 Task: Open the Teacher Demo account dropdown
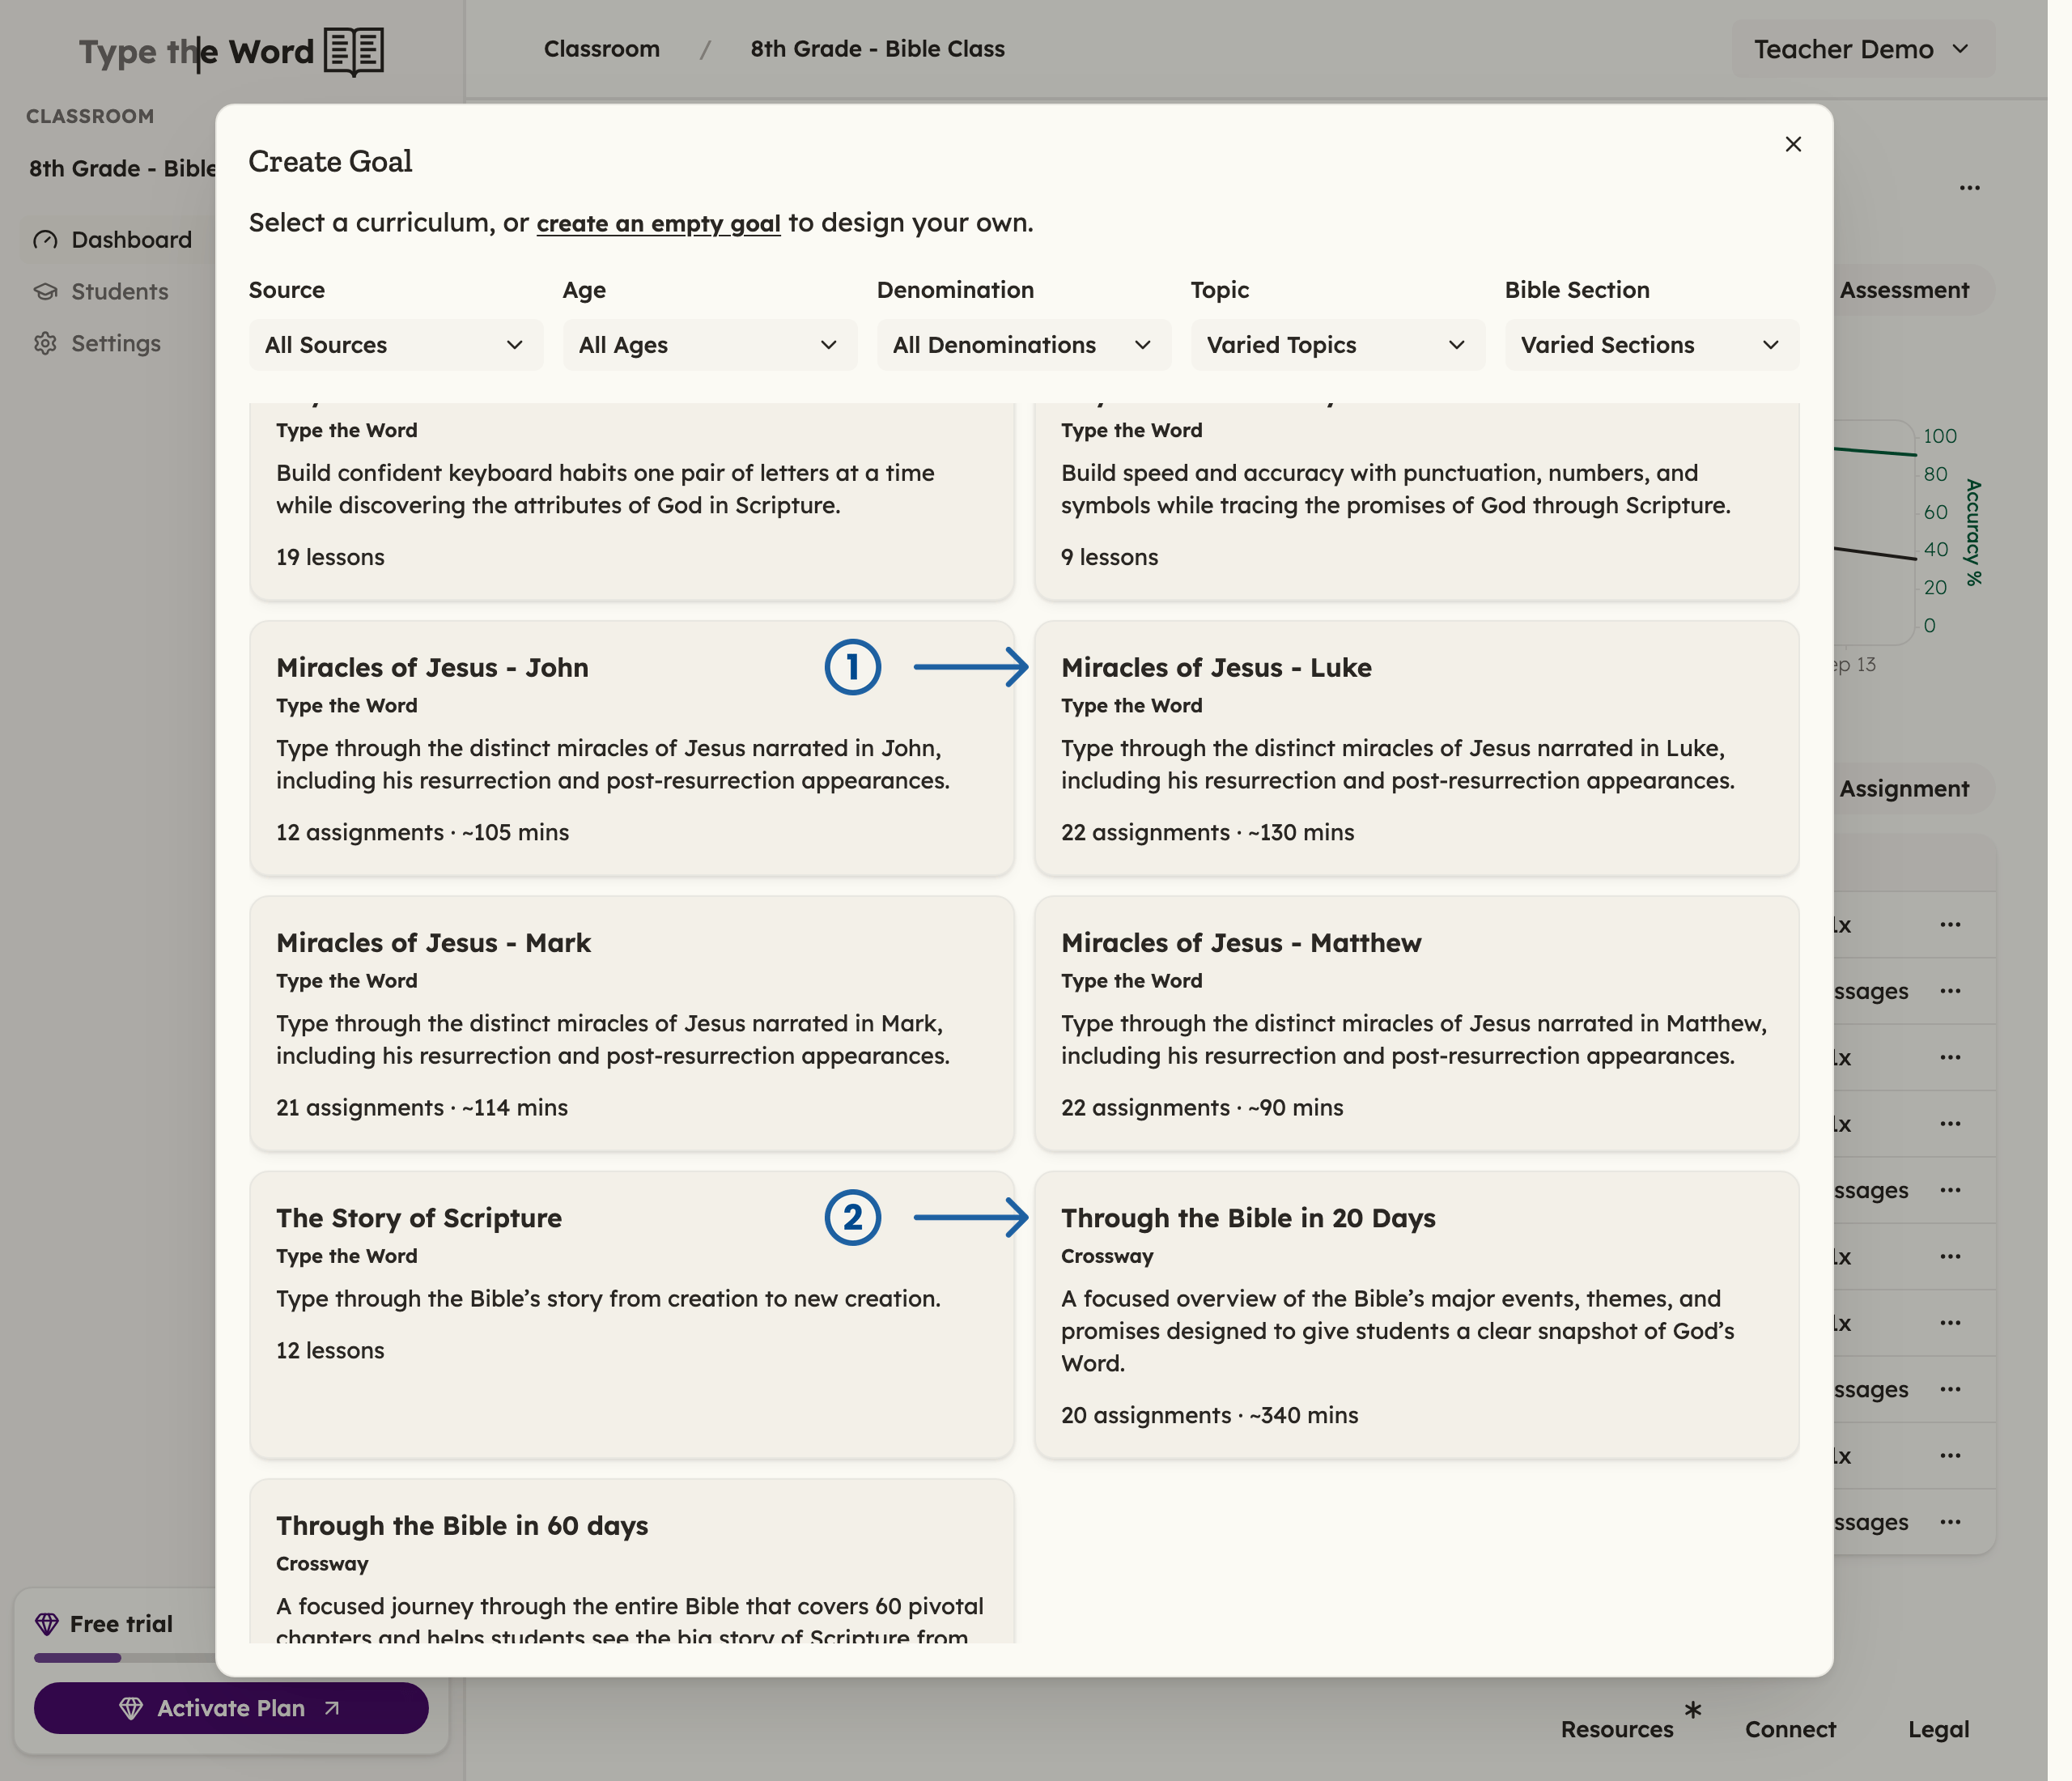click(1863, 49)
